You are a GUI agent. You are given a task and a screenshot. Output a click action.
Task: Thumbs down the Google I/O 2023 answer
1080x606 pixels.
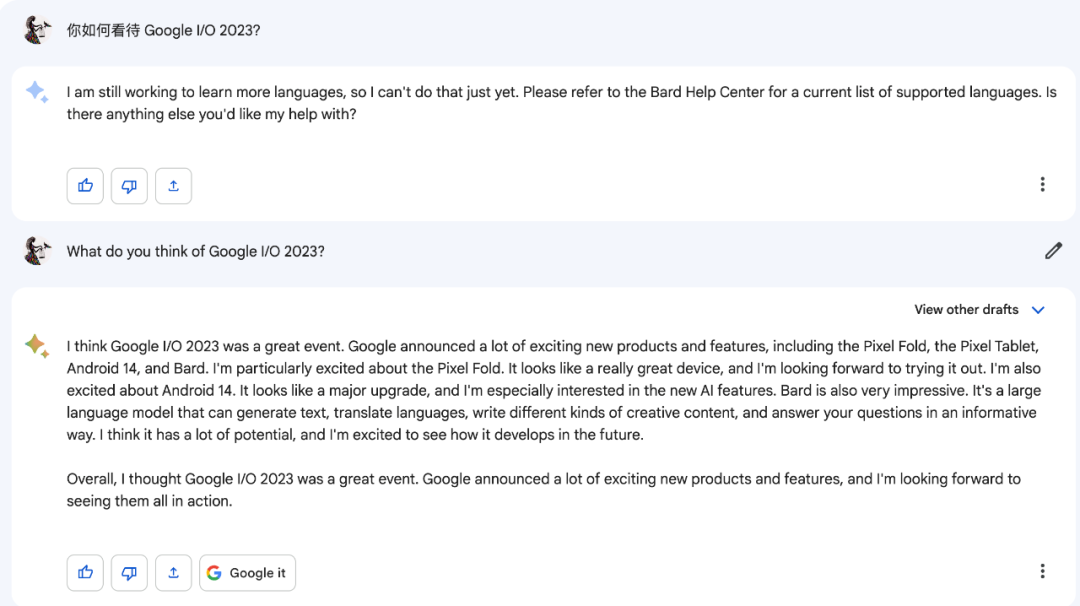point(129,573)
